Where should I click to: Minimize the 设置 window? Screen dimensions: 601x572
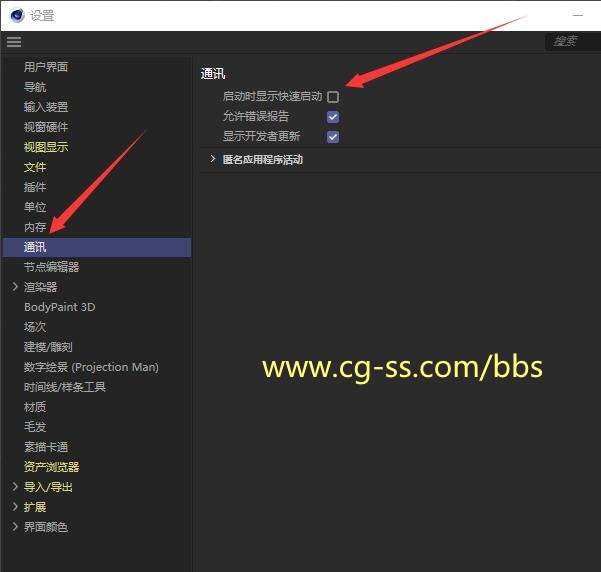[x=577, y=15]
